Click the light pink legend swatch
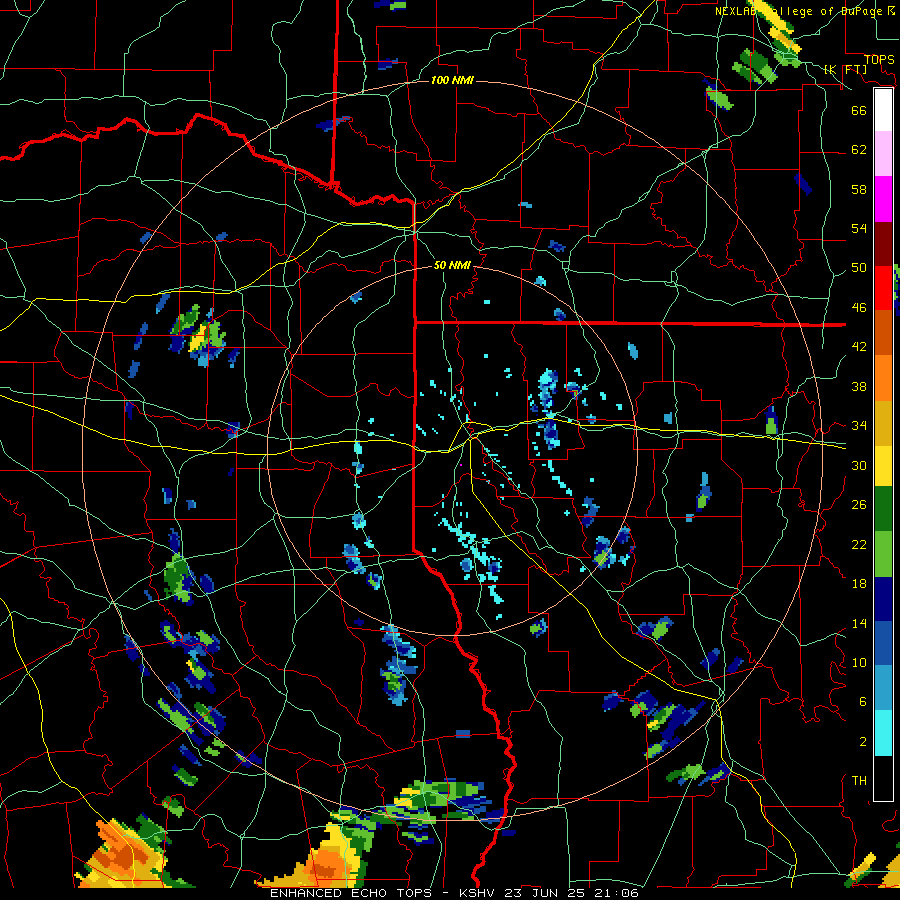Image resolution: width=900 pixels, height=900 pixels. [x=883, y=154]
